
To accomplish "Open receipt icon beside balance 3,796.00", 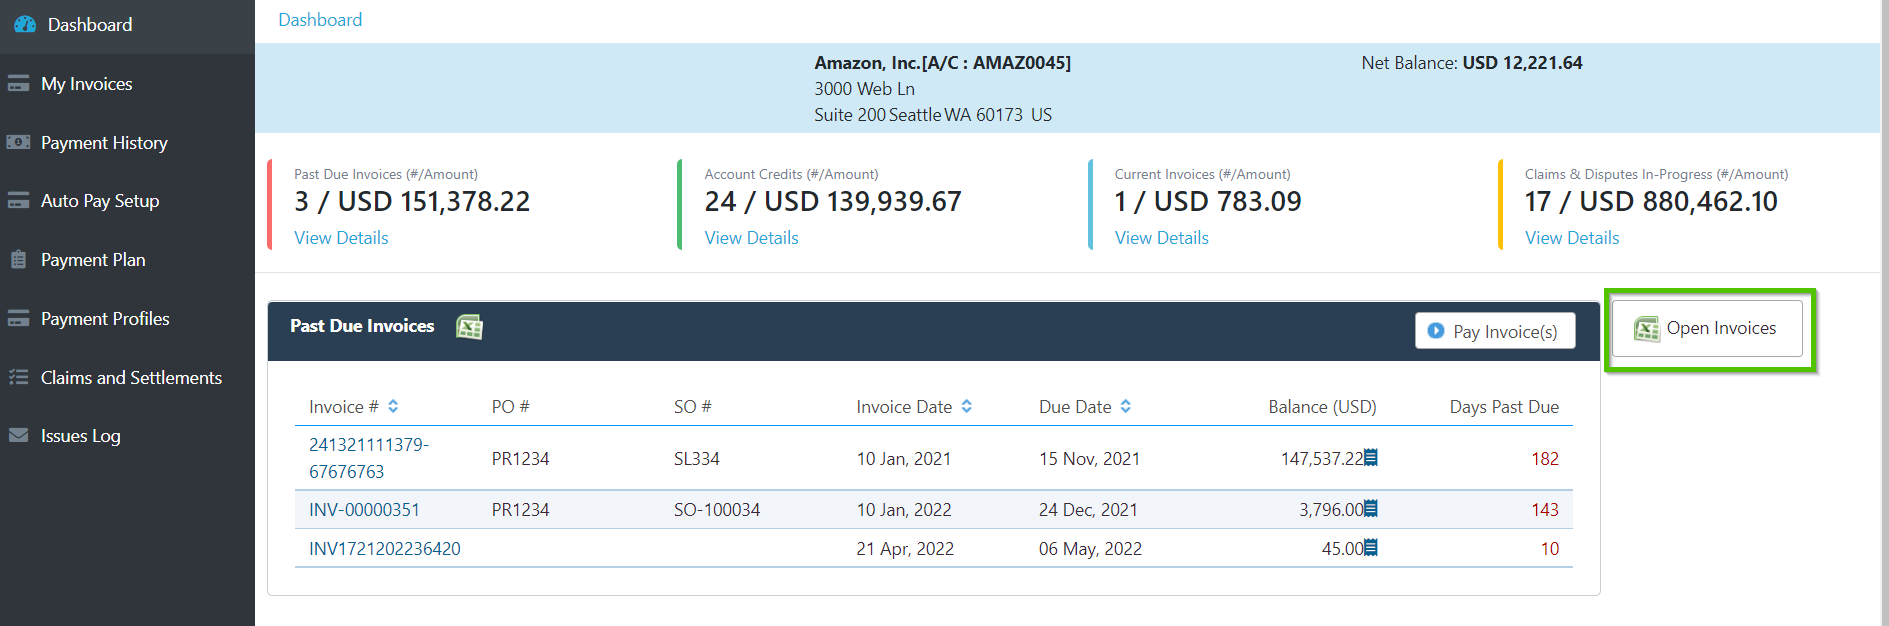I will [x=1371, y=508].
